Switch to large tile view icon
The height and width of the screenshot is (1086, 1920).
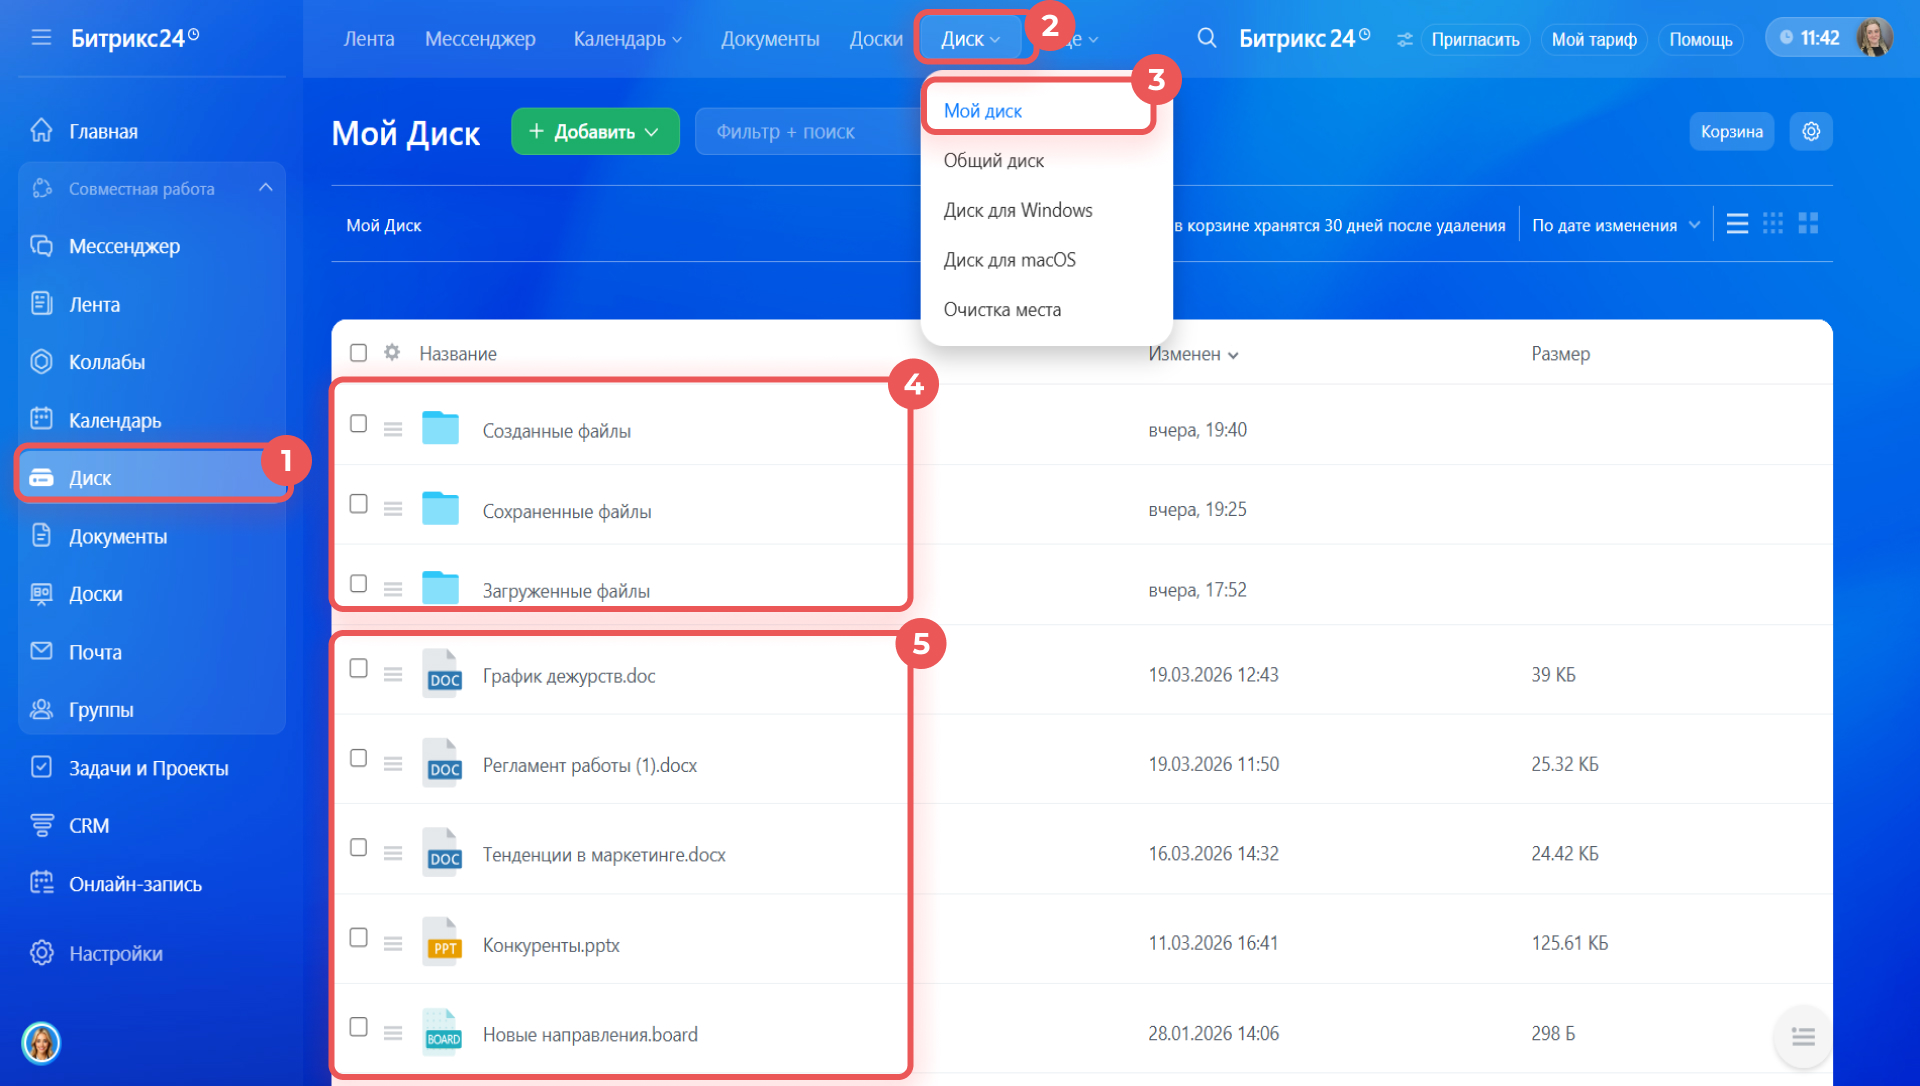coord(1808,224)
